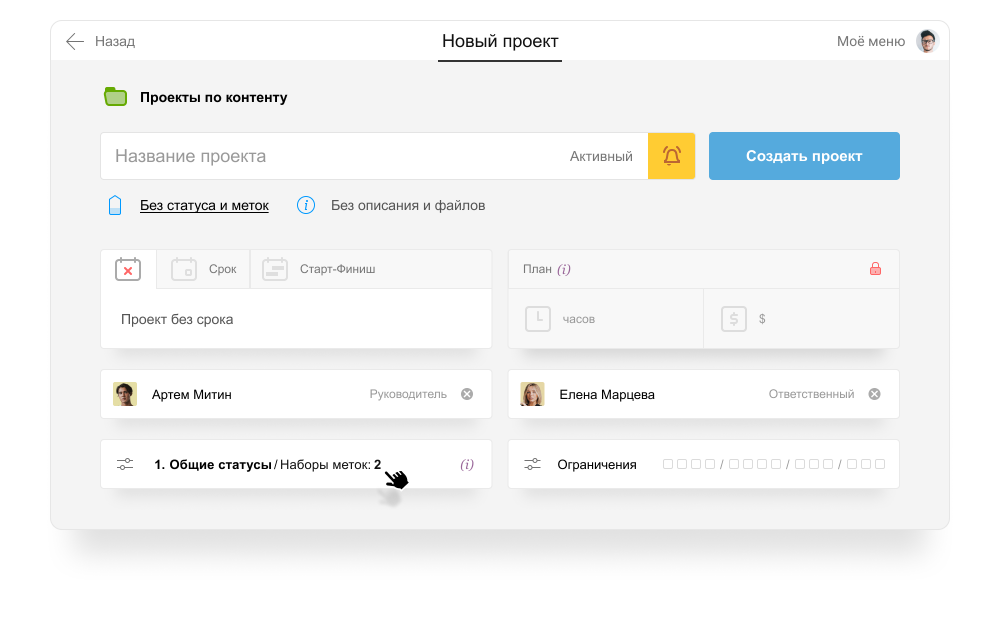Remove Артем Митин as Руководитель
Viewport: 1000px width, 620px height.
tap(467, 394)
